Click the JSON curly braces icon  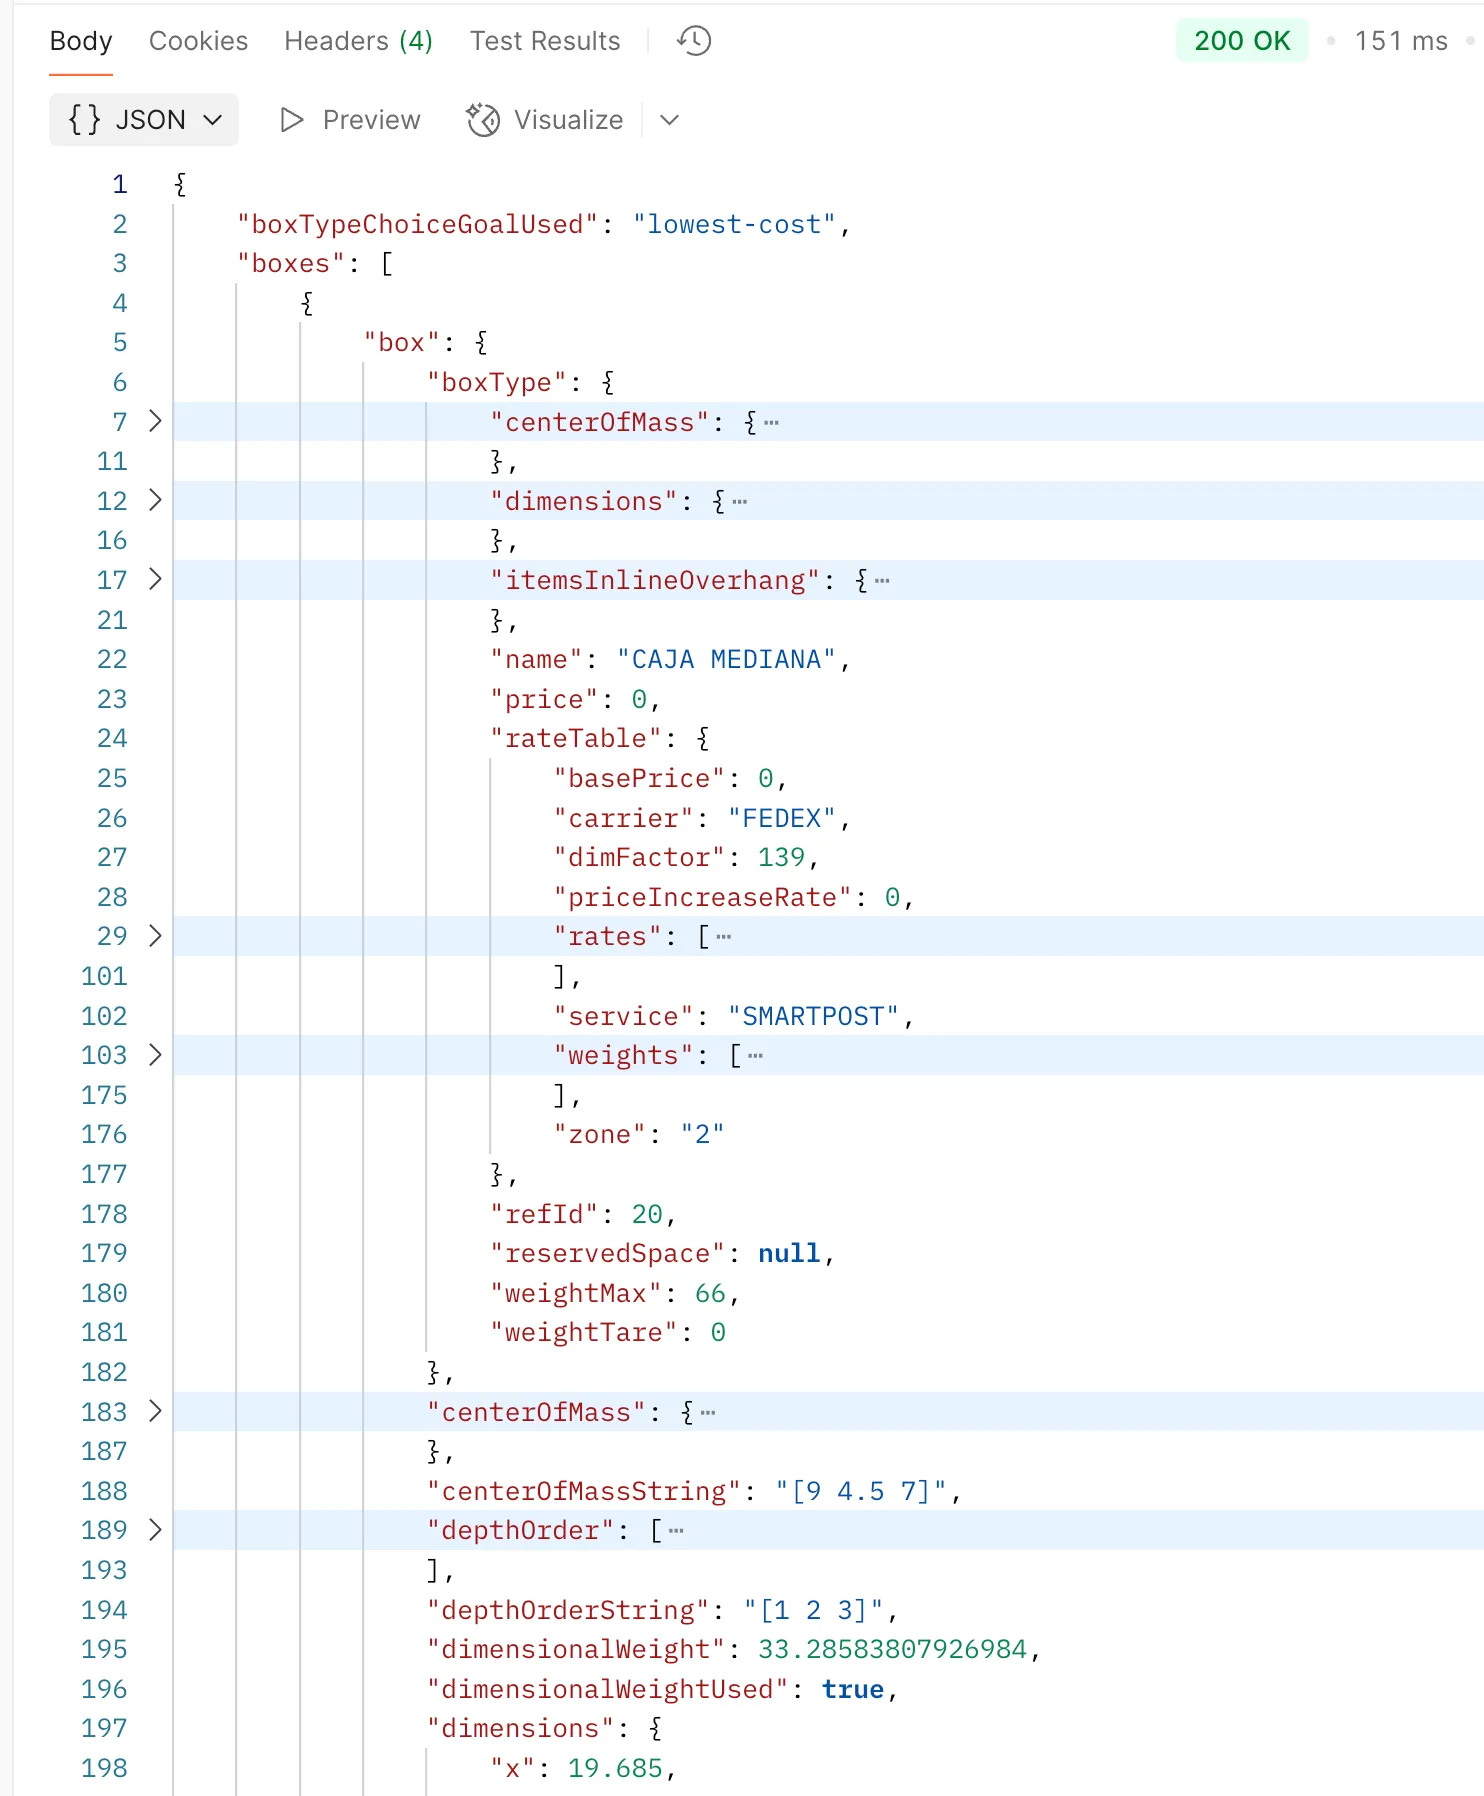pyautogui.click(x=85, y=120)
